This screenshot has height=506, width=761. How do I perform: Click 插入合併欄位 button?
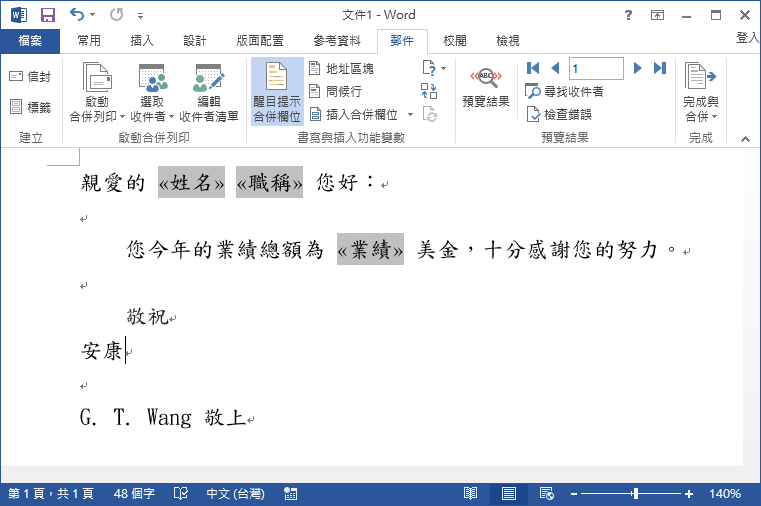[x=354, y=114]
